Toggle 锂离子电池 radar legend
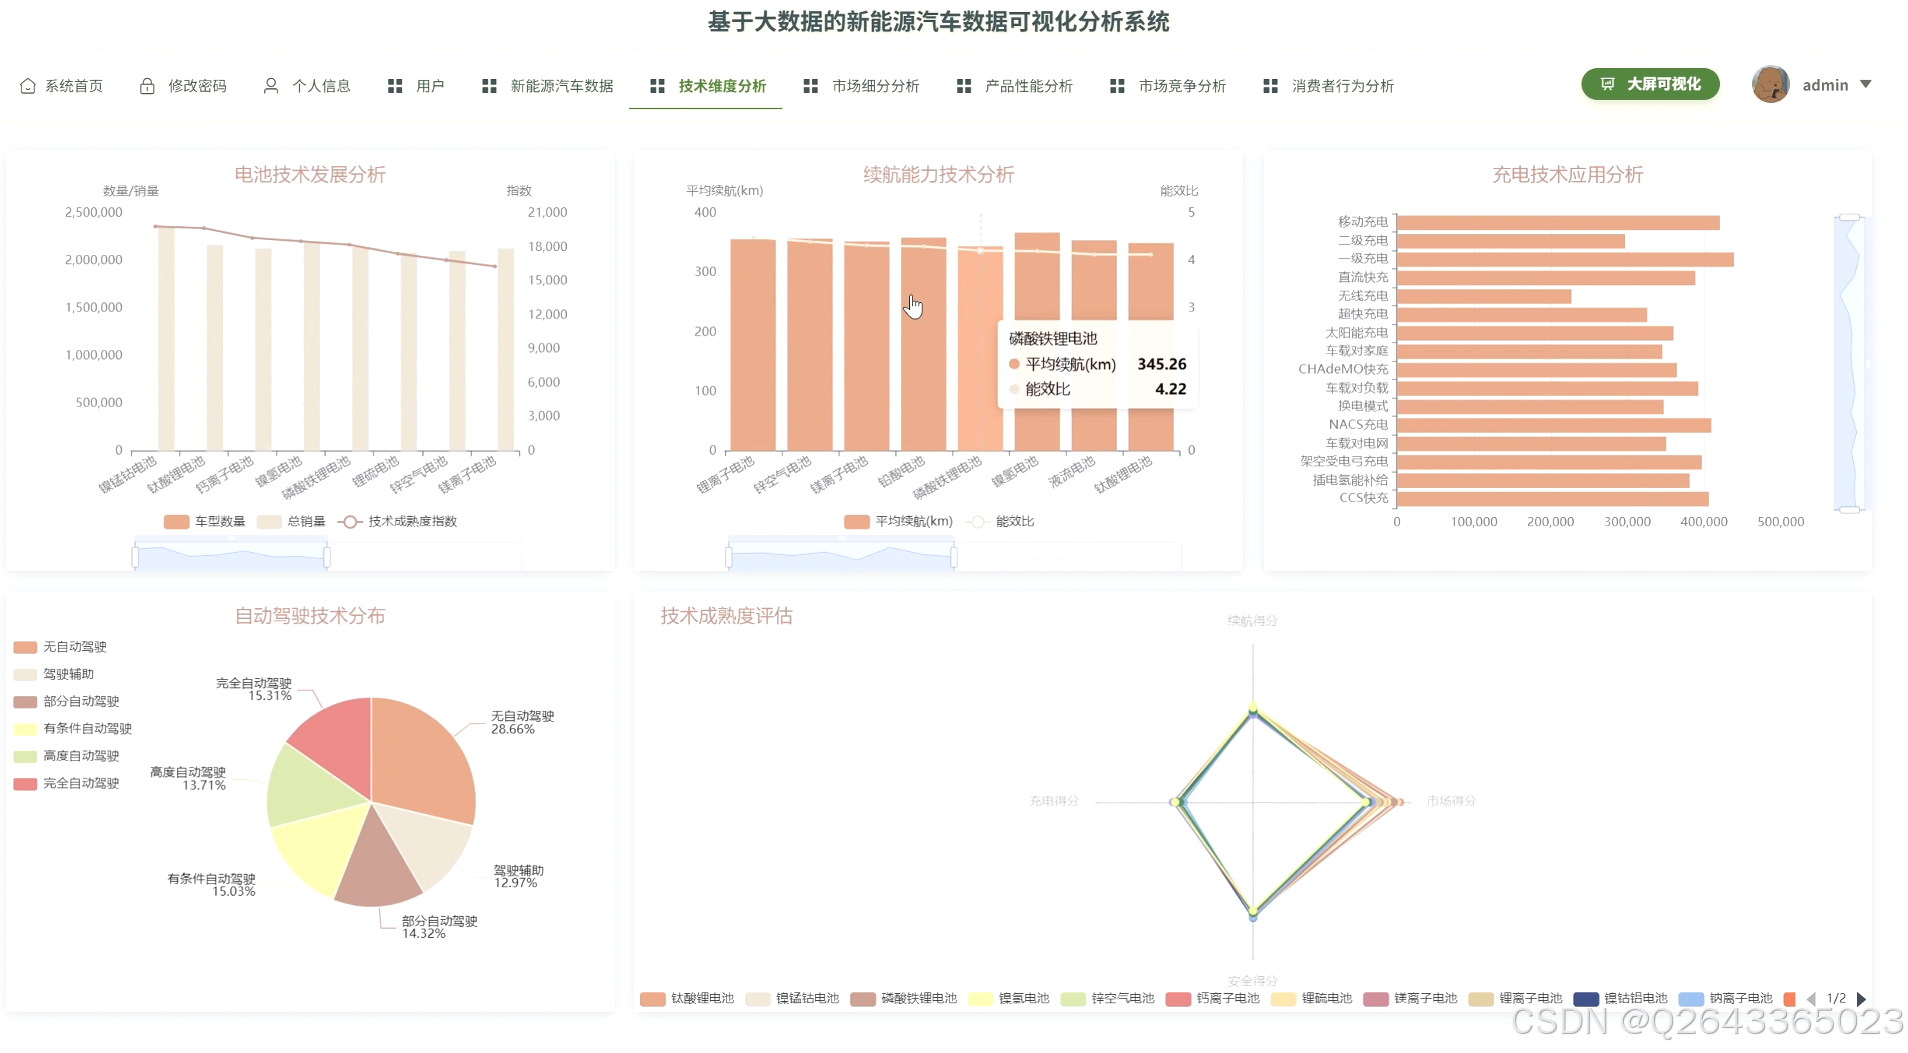This screenshot has height=1053, width=1908. click(x=1515, y=998)
